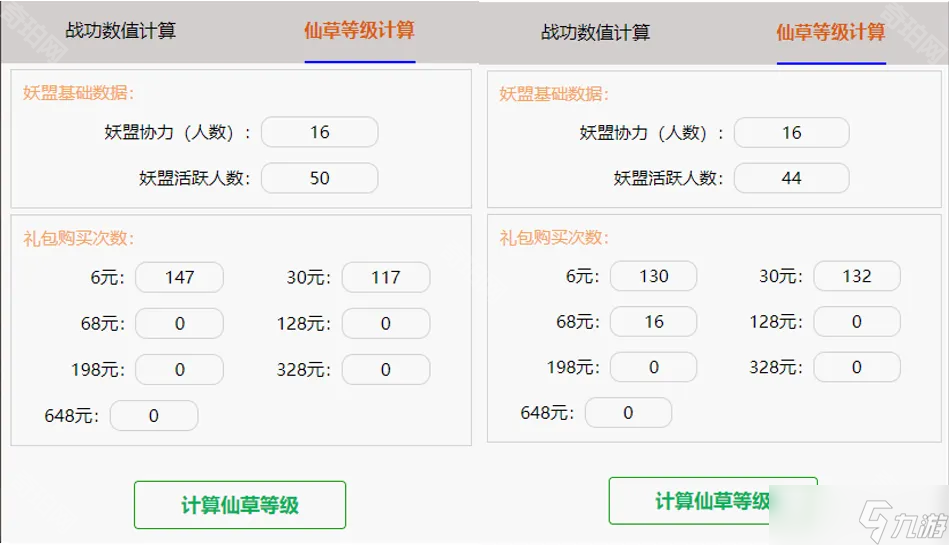
Task: Click 30元 field showing 117
Action: click(386, 277)
